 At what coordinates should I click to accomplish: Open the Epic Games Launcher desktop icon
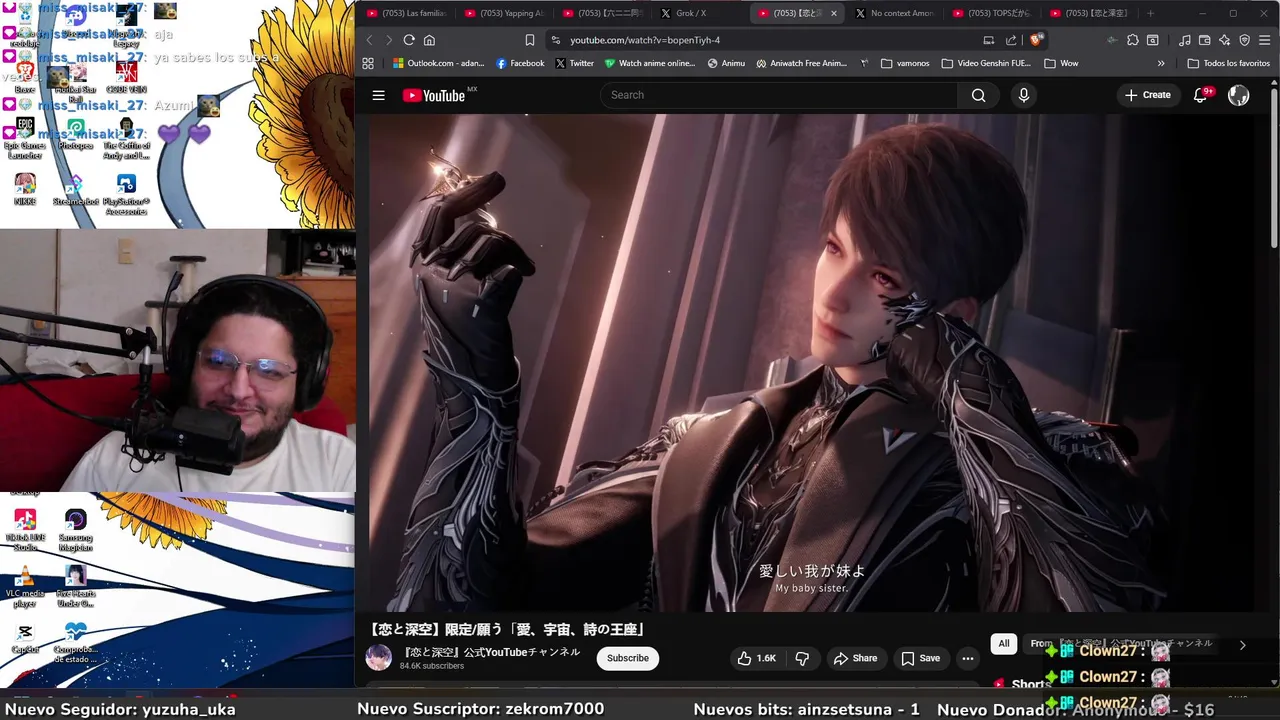coord(25,140)
